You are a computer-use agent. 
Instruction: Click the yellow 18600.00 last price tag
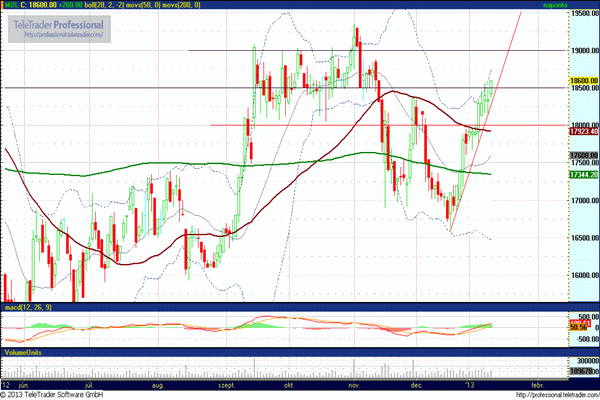click(584, 81)
